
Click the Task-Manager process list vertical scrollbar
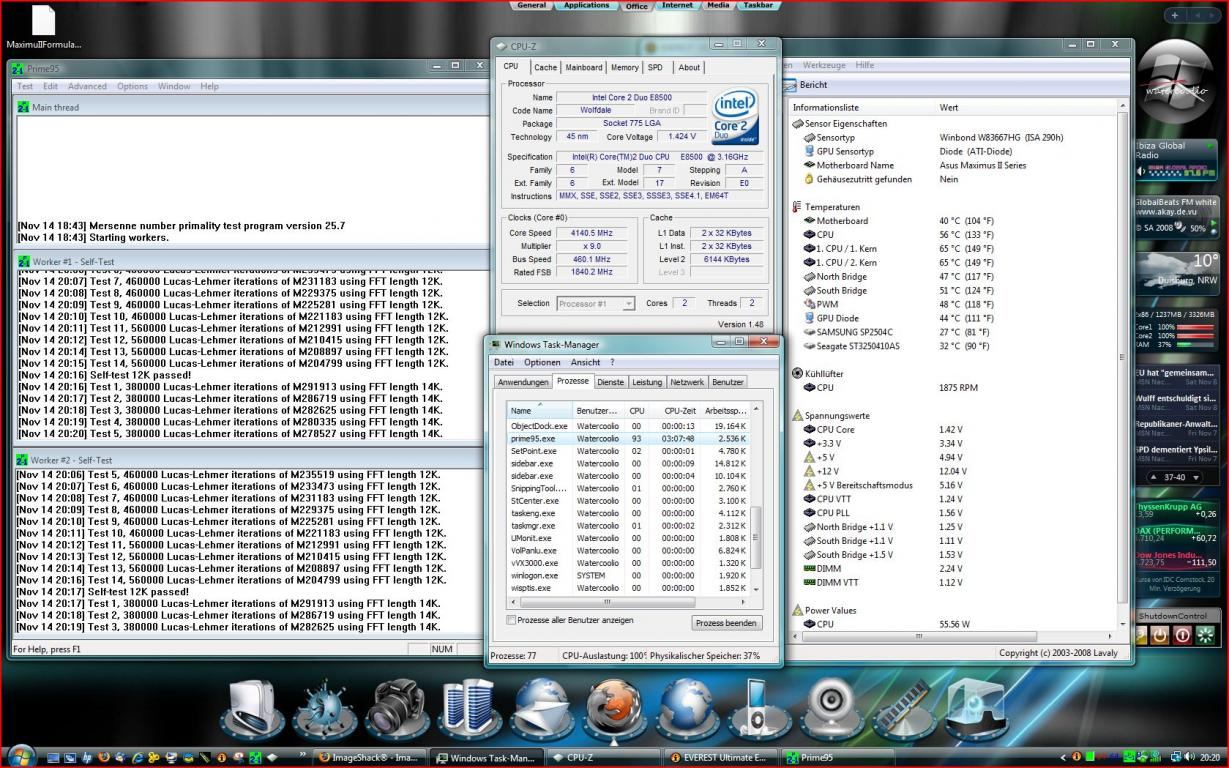[756, 500]
